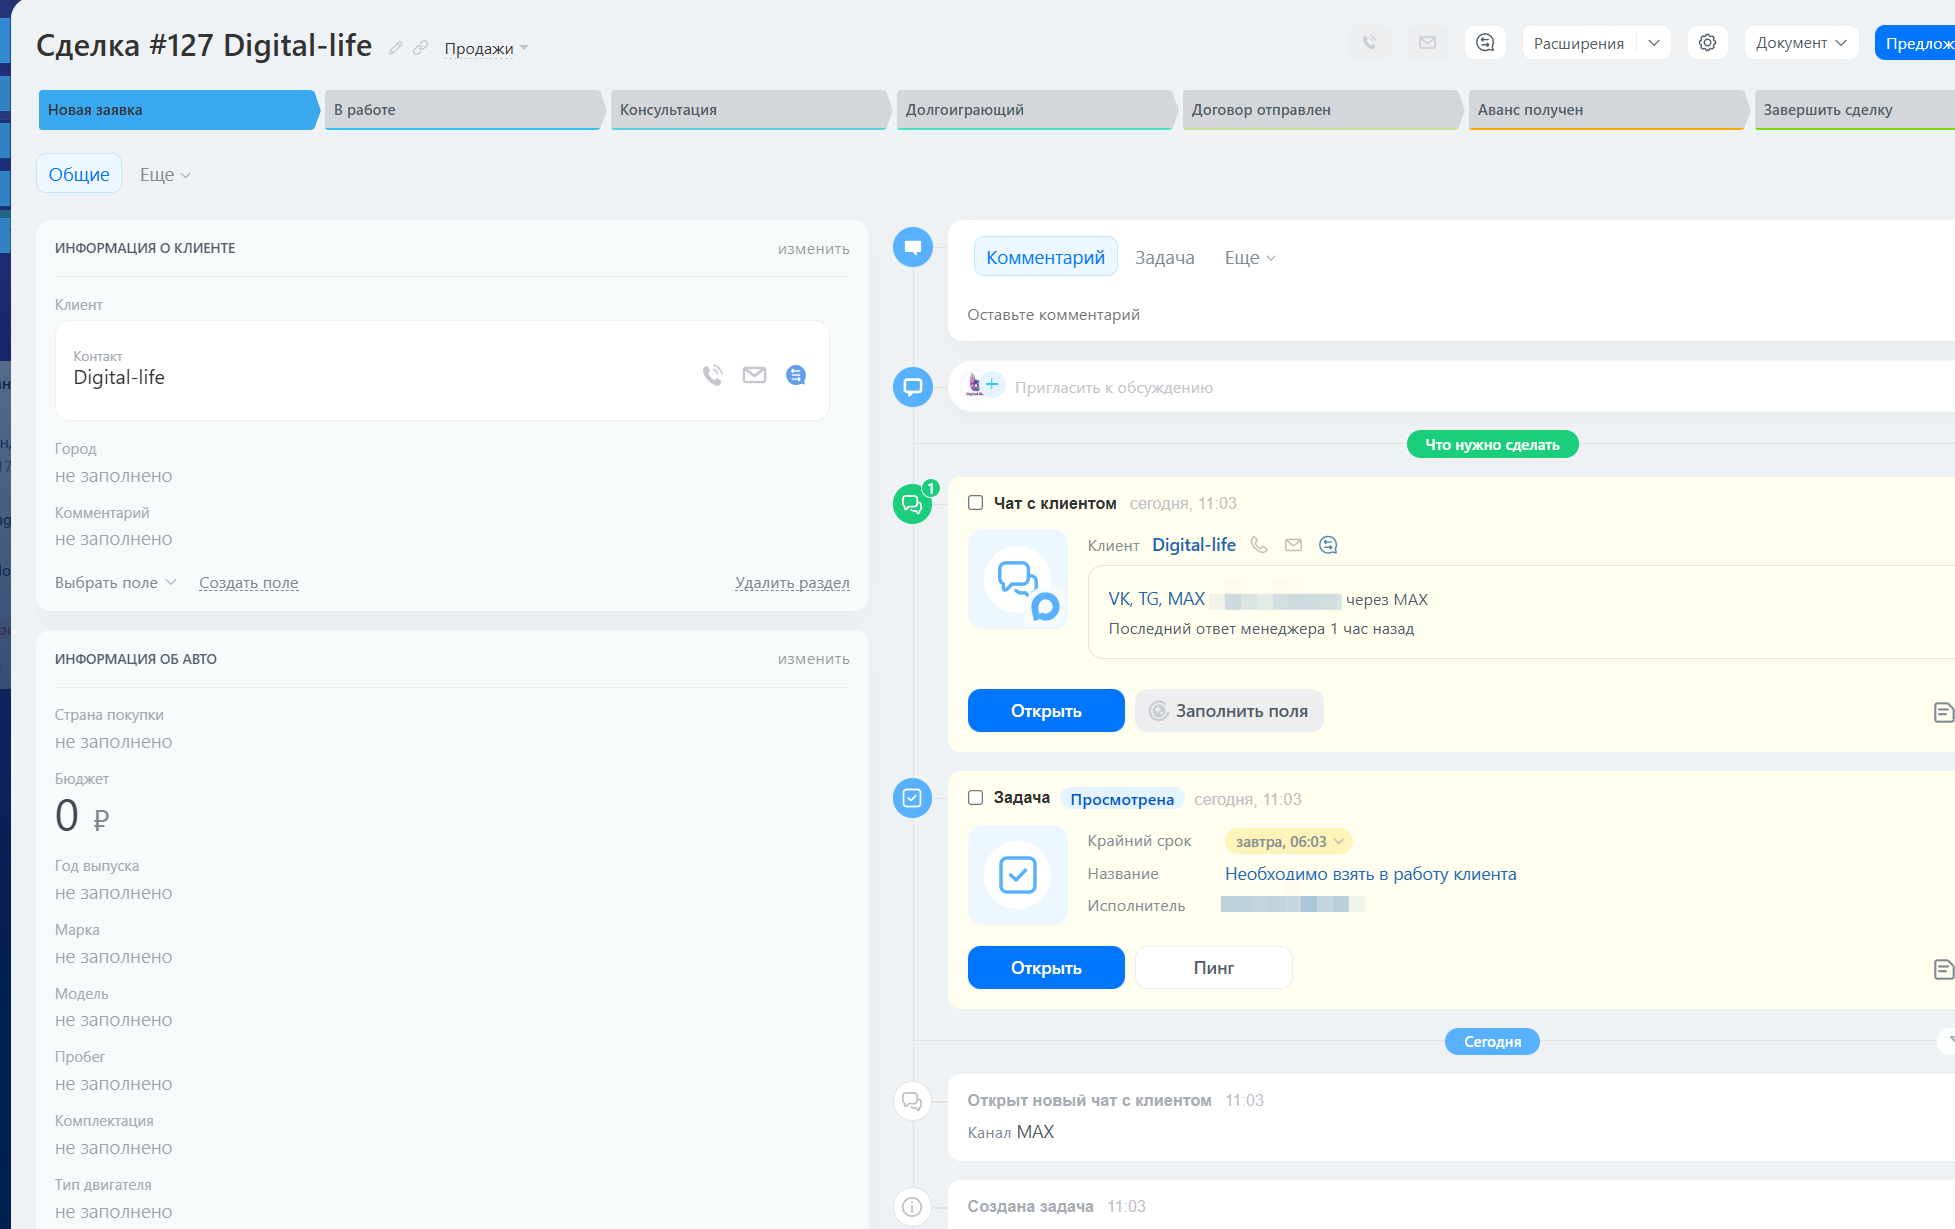Click the envelope icon in Чат с клиентом card
The height and width of the screenshot is (1229, 1955).
click(x=1293, y=545)
